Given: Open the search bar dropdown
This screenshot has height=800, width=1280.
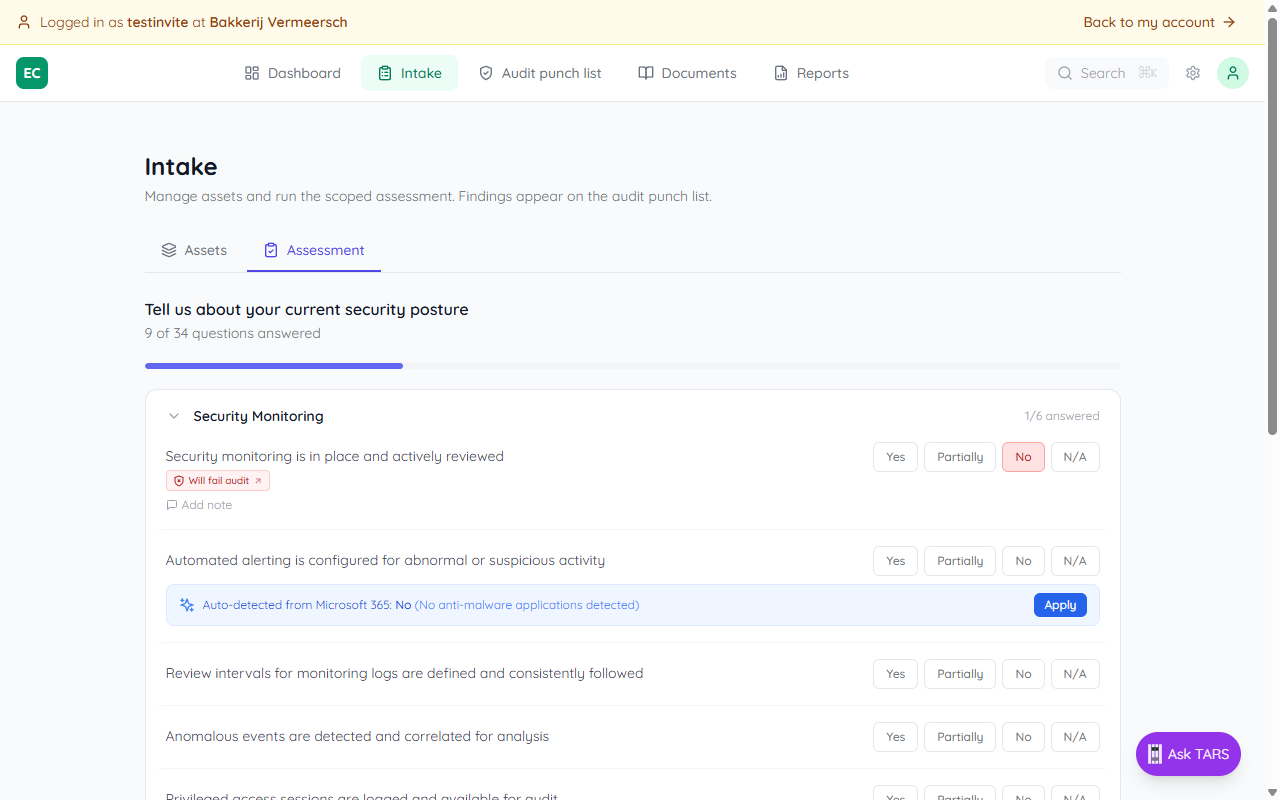Looking at the screenshot, I should click(x=1106, y=72).
